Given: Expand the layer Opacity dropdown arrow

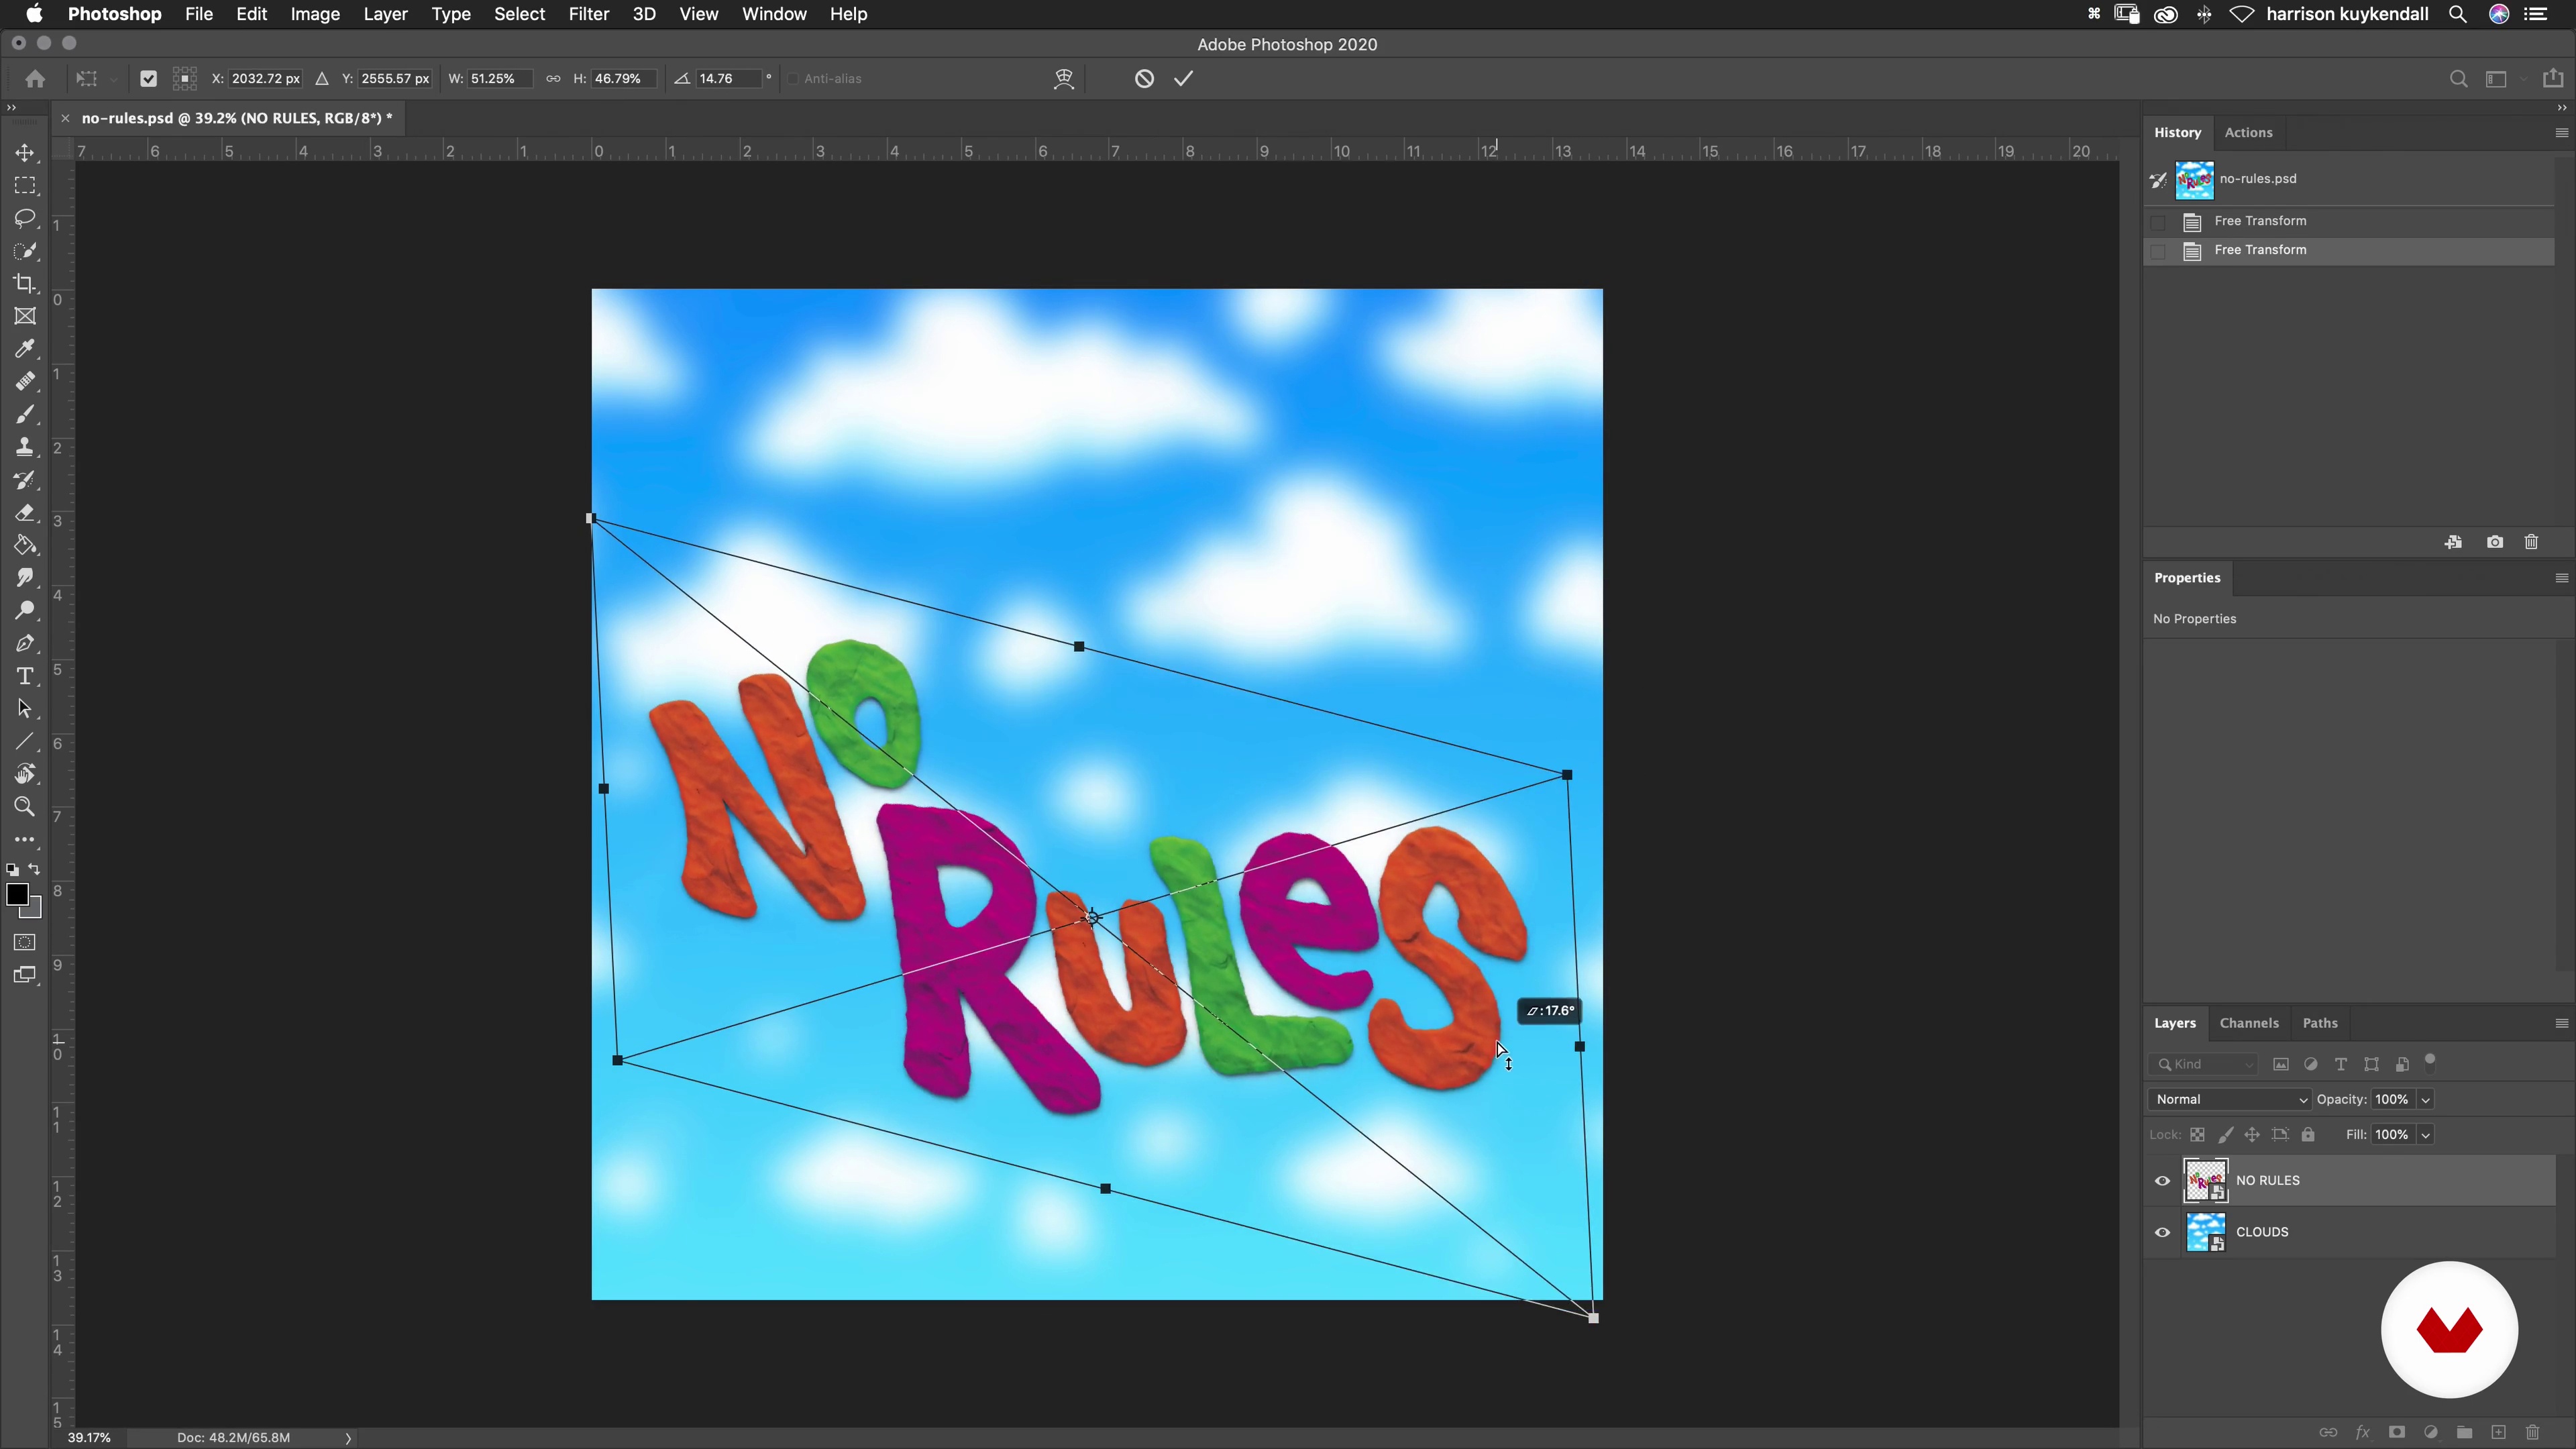Looking at the screenshot, I should point(2425,1100).
